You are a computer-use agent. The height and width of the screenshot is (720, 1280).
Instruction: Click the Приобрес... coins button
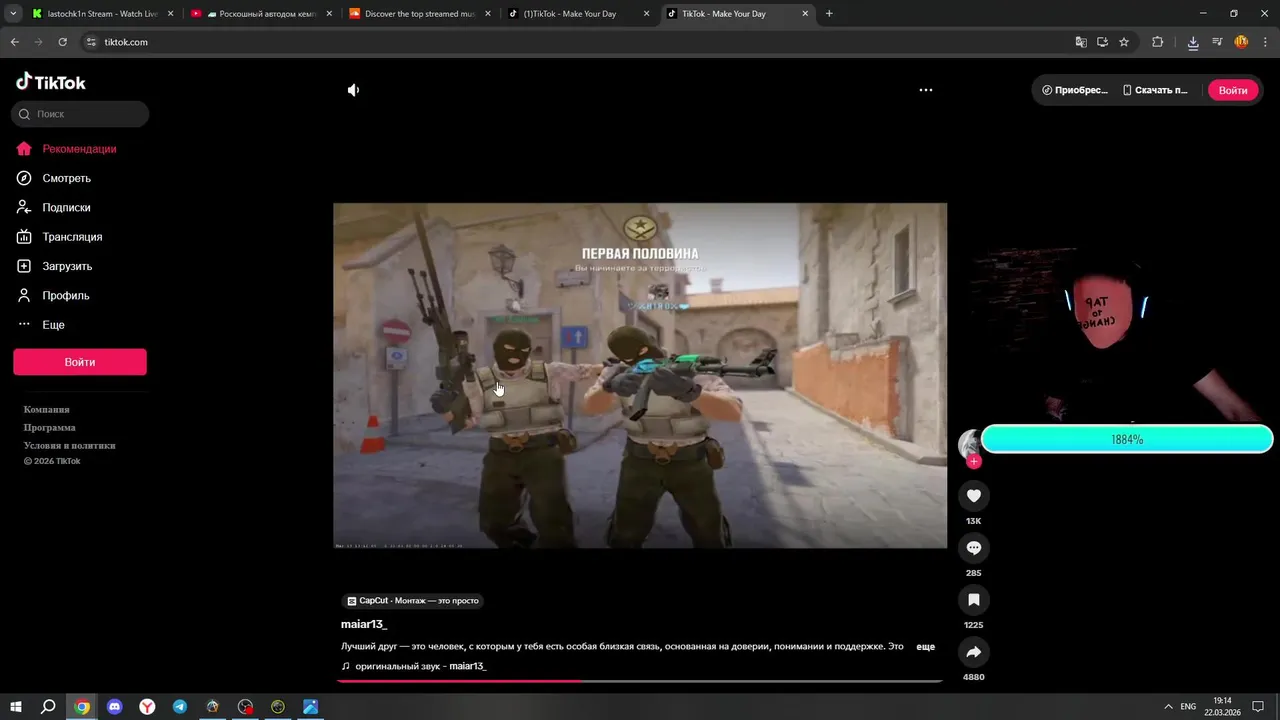(1074, 90)
